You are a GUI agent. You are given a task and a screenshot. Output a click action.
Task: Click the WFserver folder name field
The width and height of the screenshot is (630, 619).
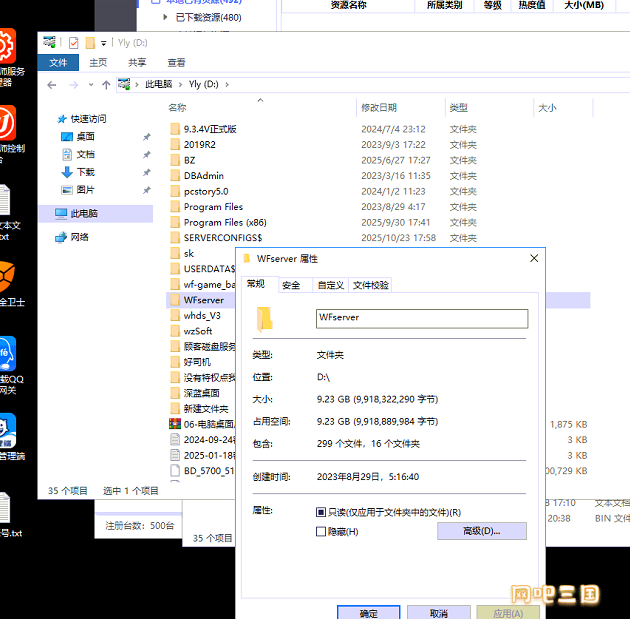[421, 318]
